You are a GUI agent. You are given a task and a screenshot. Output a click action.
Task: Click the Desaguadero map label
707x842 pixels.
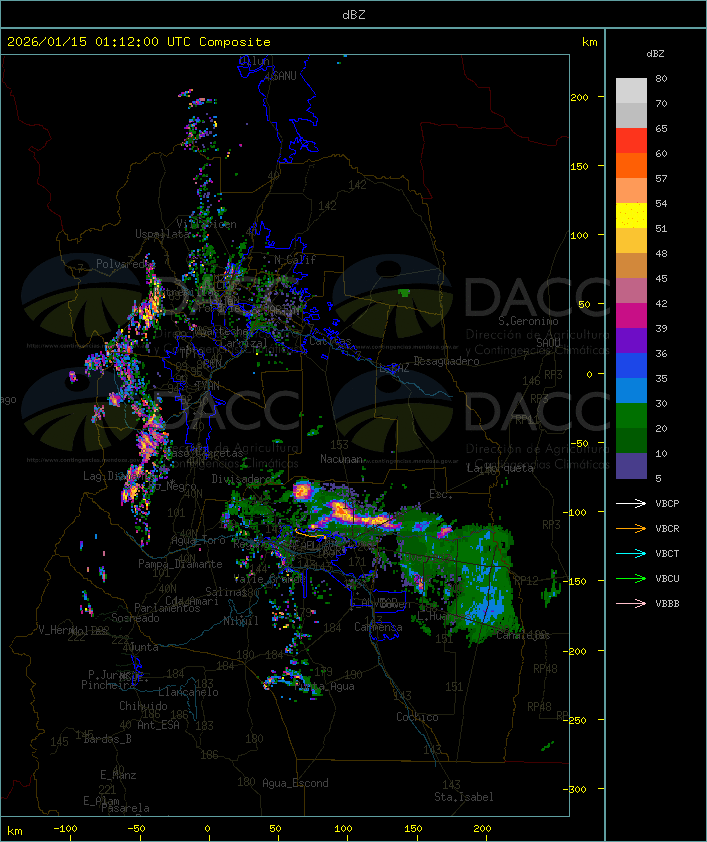[x=446, y=361]
